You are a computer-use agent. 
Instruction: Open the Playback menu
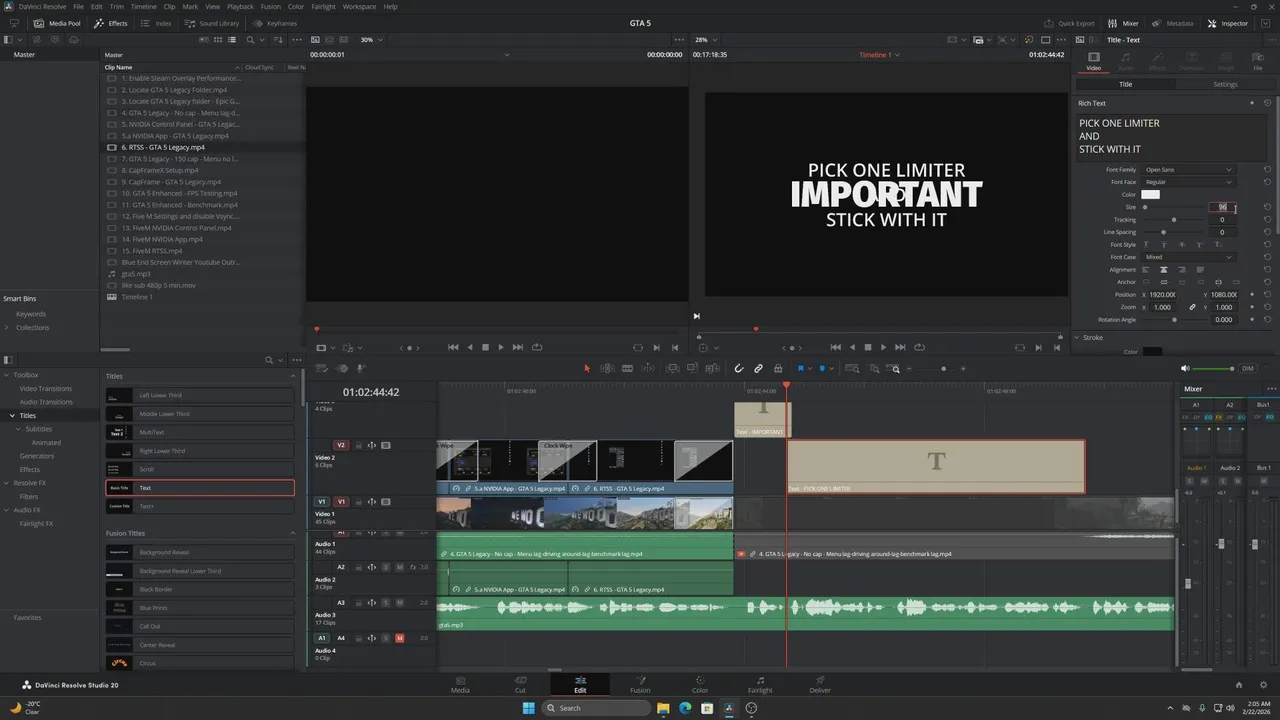coord(240,7)
